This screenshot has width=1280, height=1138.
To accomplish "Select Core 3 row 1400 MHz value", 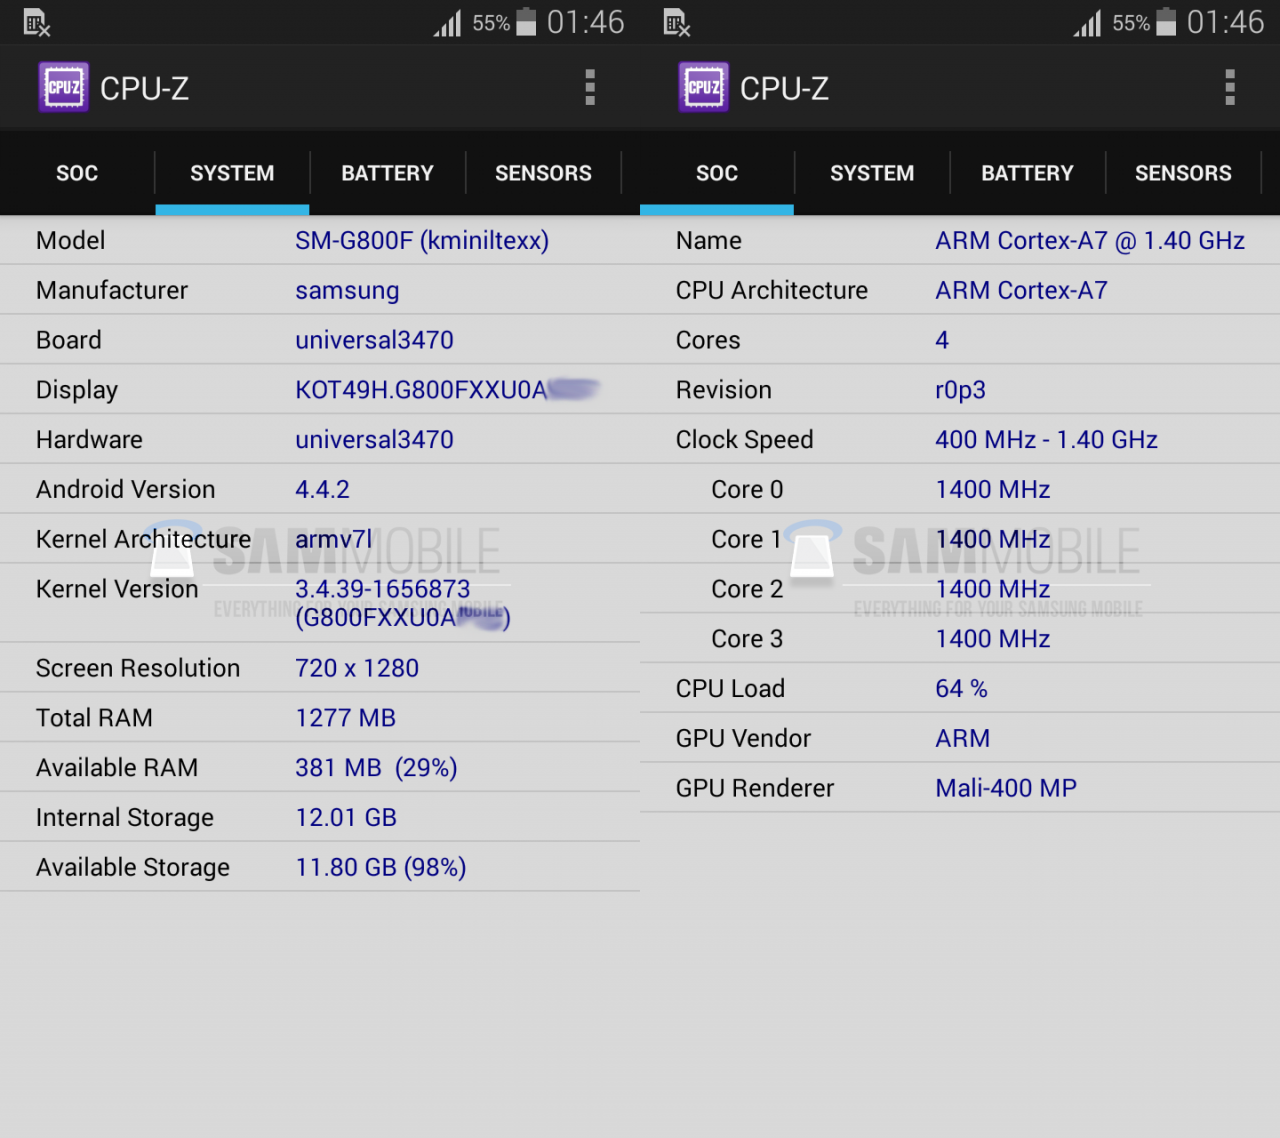I will pos(992,639).
